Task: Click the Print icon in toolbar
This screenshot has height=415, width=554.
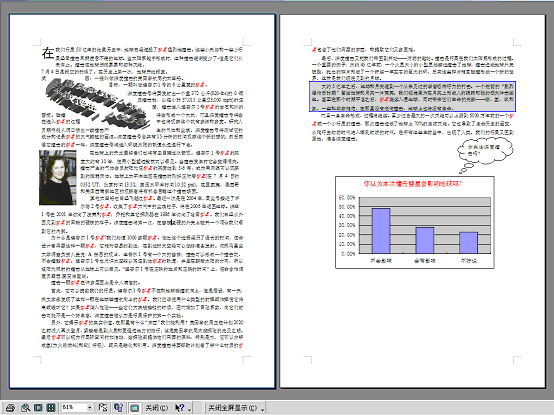Action: click(x=10, y=408)
